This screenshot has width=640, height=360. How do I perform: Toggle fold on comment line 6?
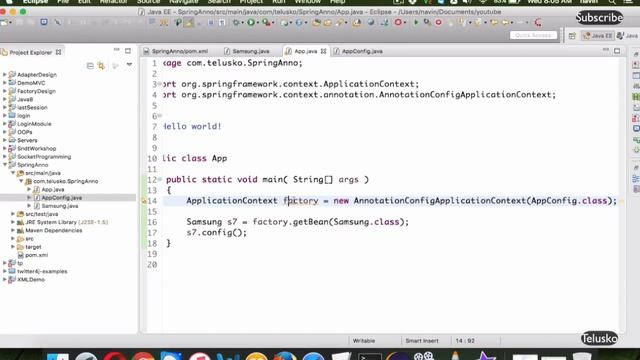click(160, 116)
